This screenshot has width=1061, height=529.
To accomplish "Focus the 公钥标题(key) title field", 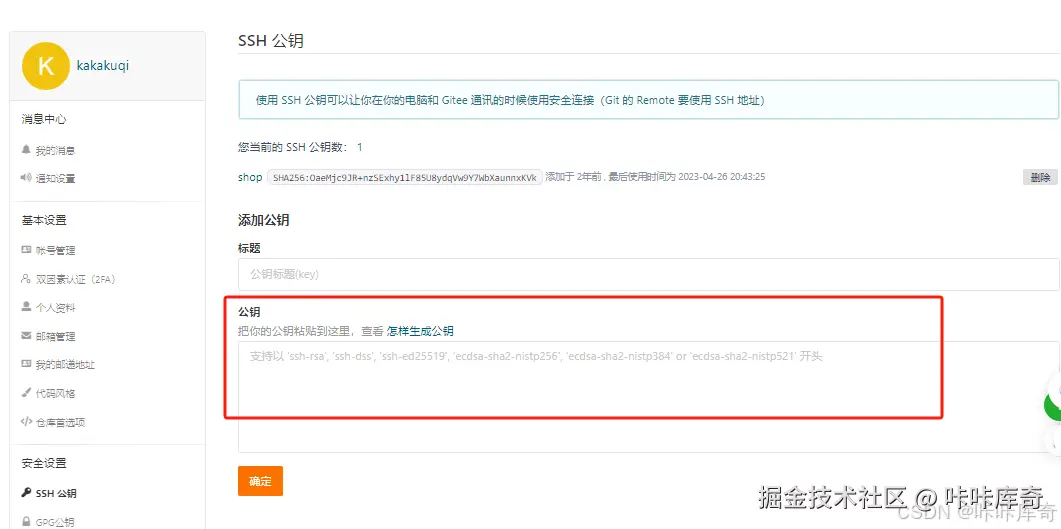I will (648, 275).
